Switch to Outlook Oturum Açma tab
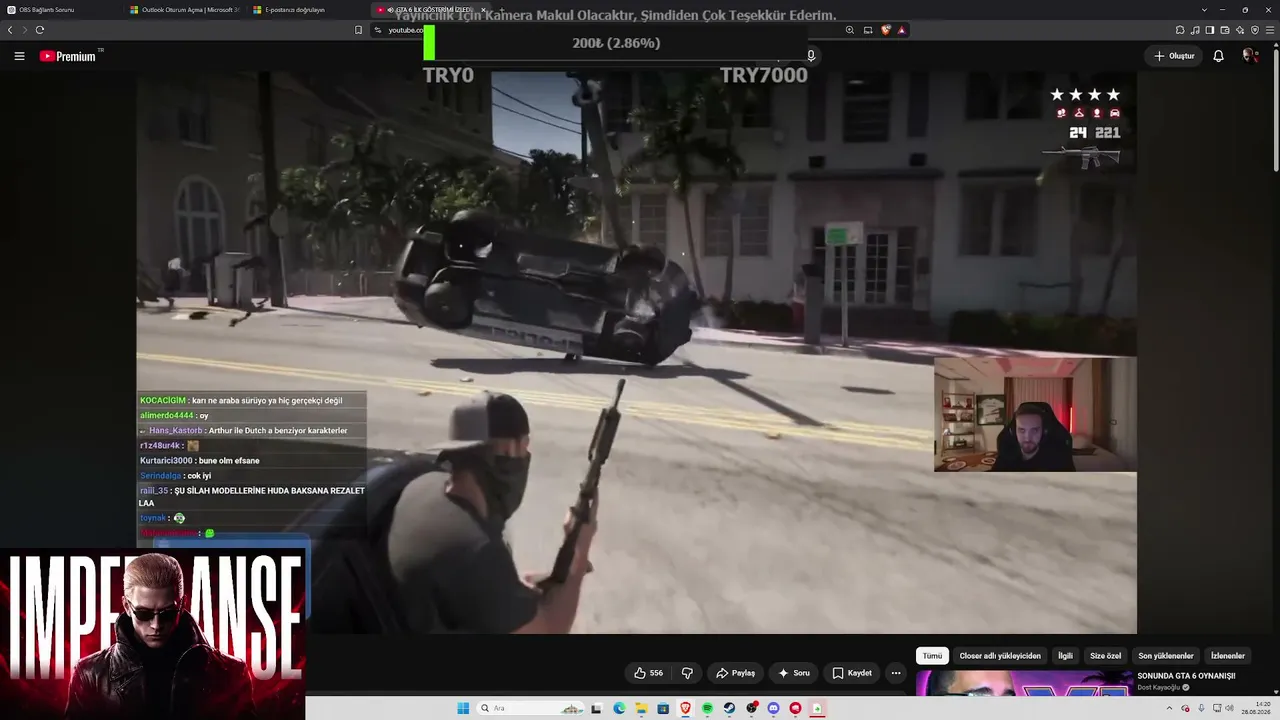The width and height of the screenshot is (1280, 720). tap(185, 10)
